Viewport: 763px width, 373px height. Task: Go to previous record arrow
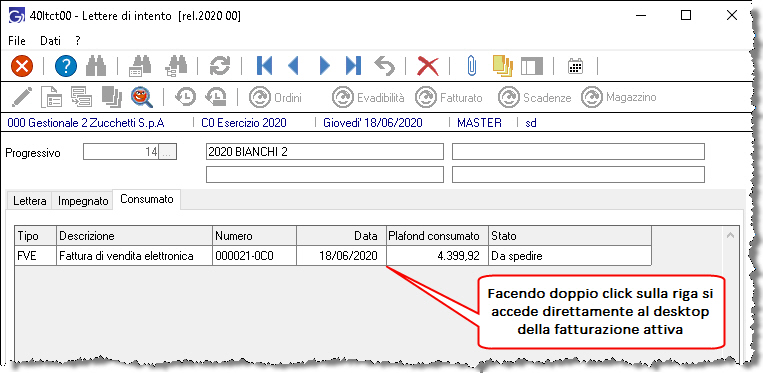click(x=293, y=66)
